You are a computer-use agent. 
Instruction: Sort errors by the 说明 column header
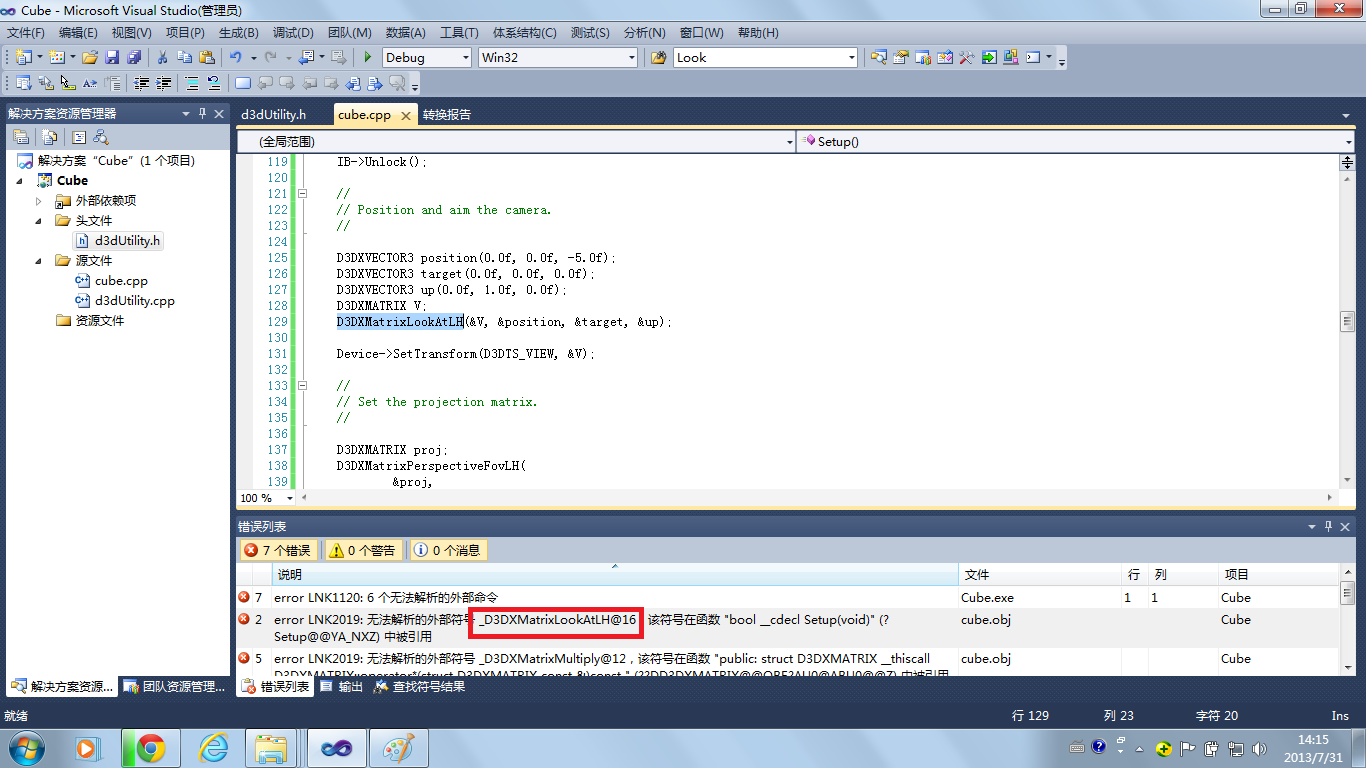point(615,575)
